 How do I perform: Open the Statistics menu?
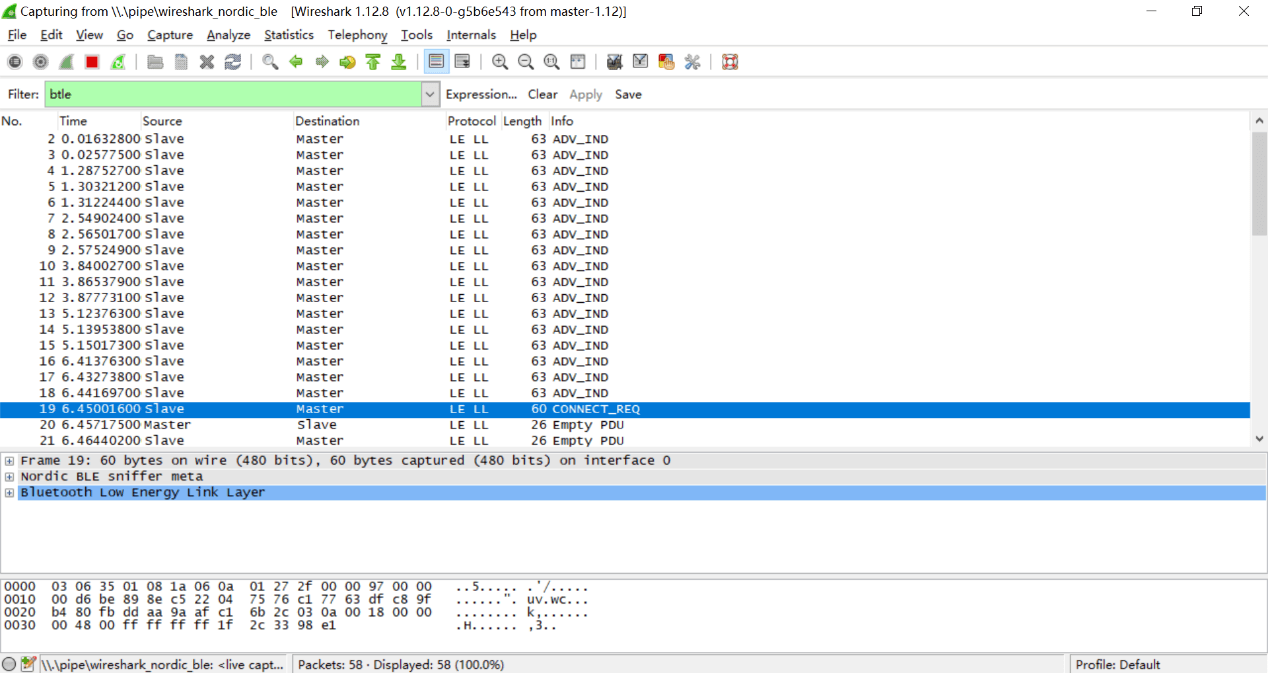coord(288,35)
